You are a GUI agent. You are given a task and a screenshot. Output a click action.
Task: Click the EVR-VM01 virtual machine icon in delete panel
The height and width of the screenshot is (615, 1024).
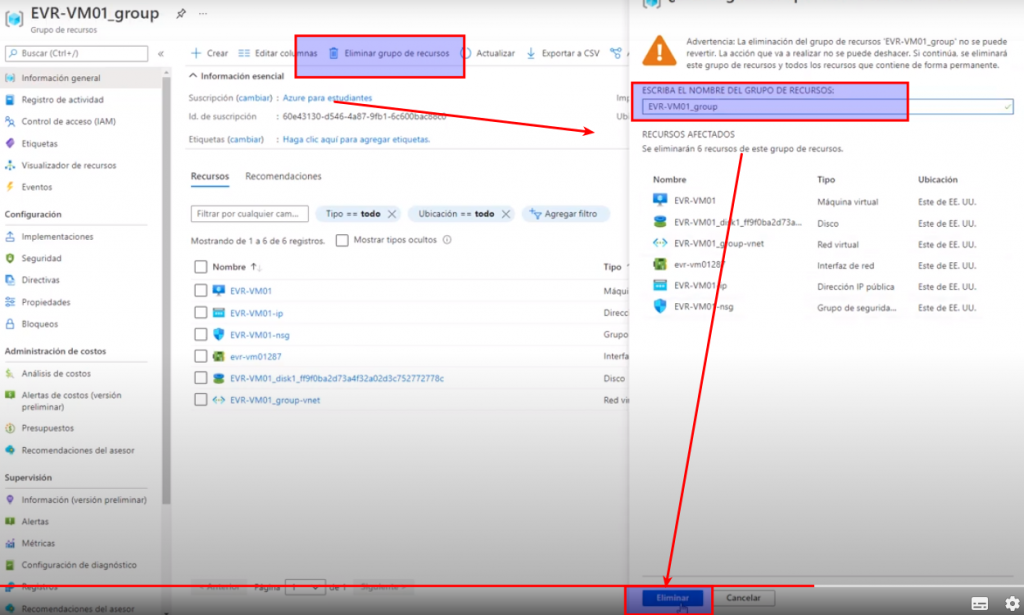pos(660,200)
